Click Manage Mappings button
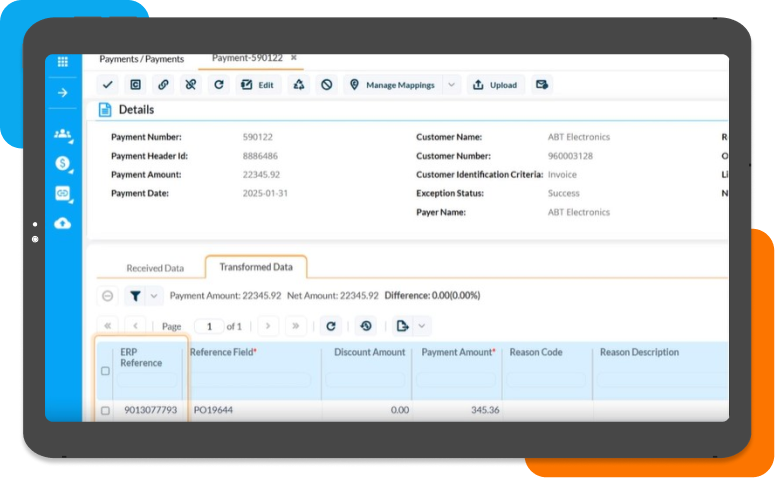The height and width of the screenshot is (478, 775). tap(392, 85)
